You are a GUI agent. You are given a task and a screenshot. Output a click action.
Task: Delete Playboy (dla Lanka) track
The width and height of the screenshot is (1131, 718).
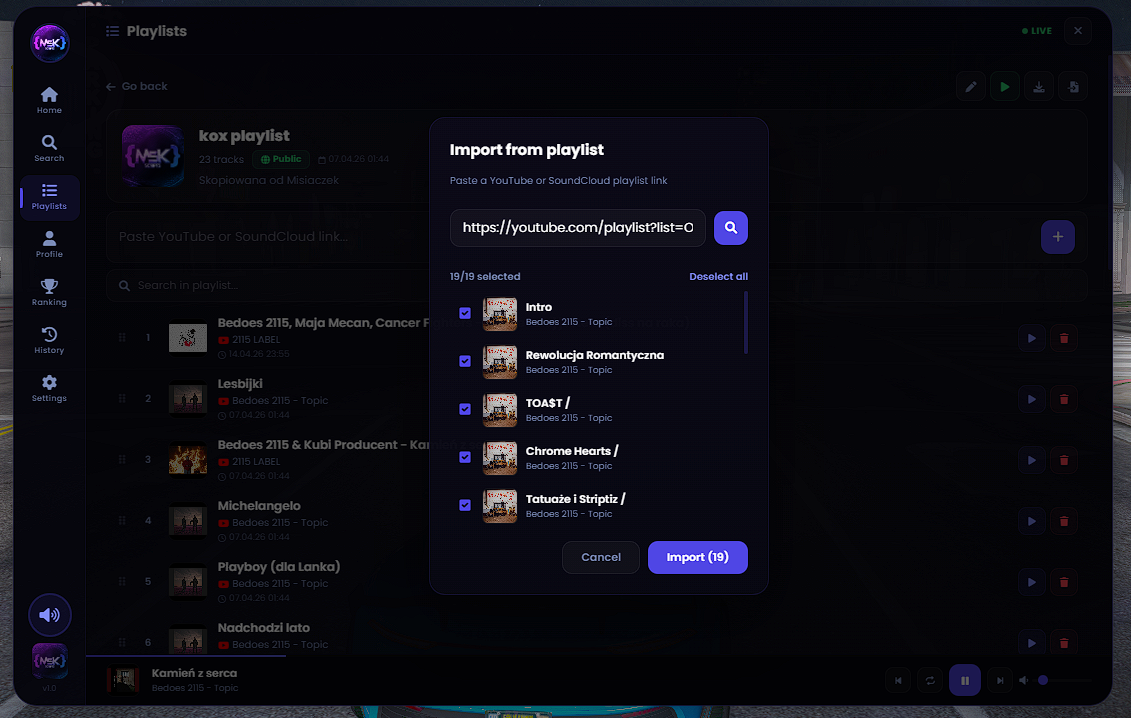click(1064, 582)
